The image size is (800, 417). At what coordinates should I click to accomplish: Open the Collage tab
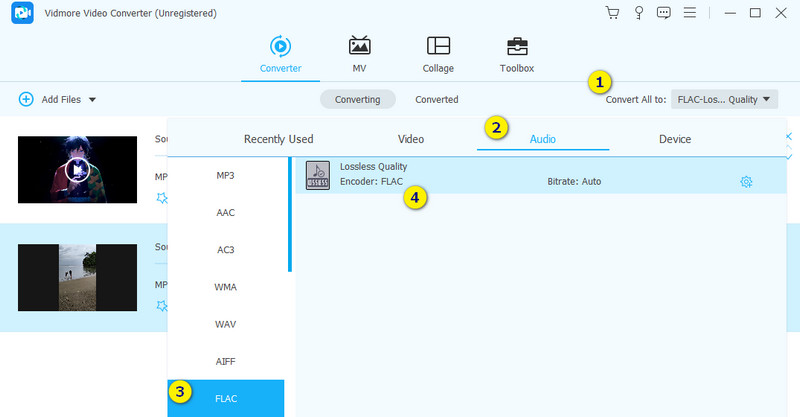click(x=438, y=54)
